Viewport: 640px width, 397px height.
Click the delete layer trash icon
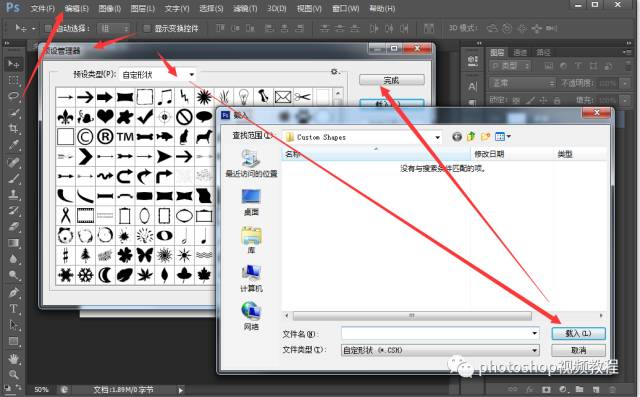[x=612, y=389]
